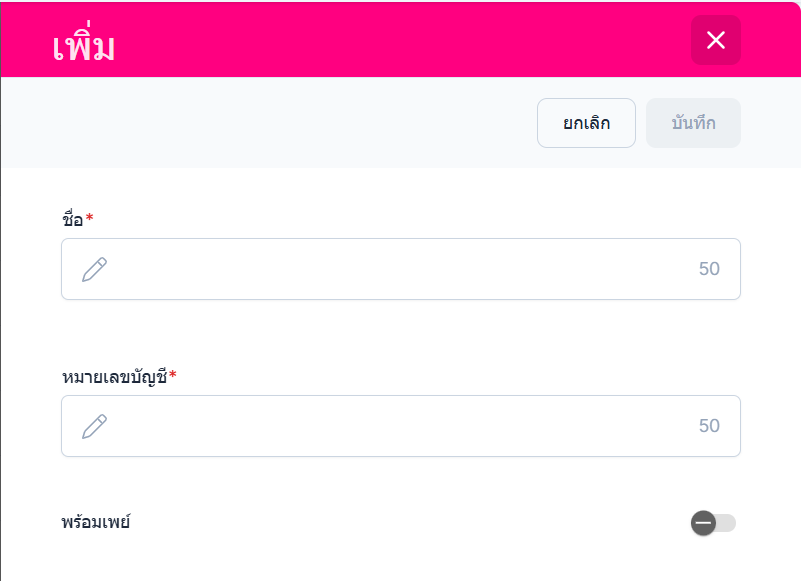Enable the พร้อมเพย์ switch
Viewport: 801px width, 581px height.
[713, 523]
